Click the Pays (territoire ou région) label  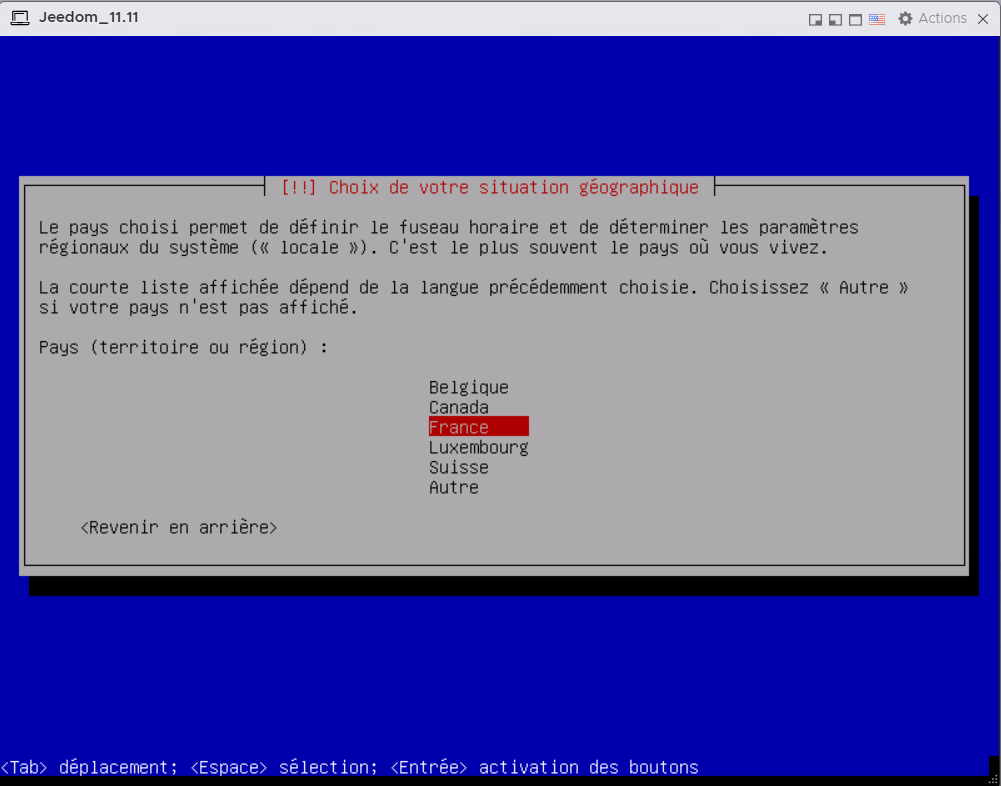pyautogui.click(x=183, y=347)
